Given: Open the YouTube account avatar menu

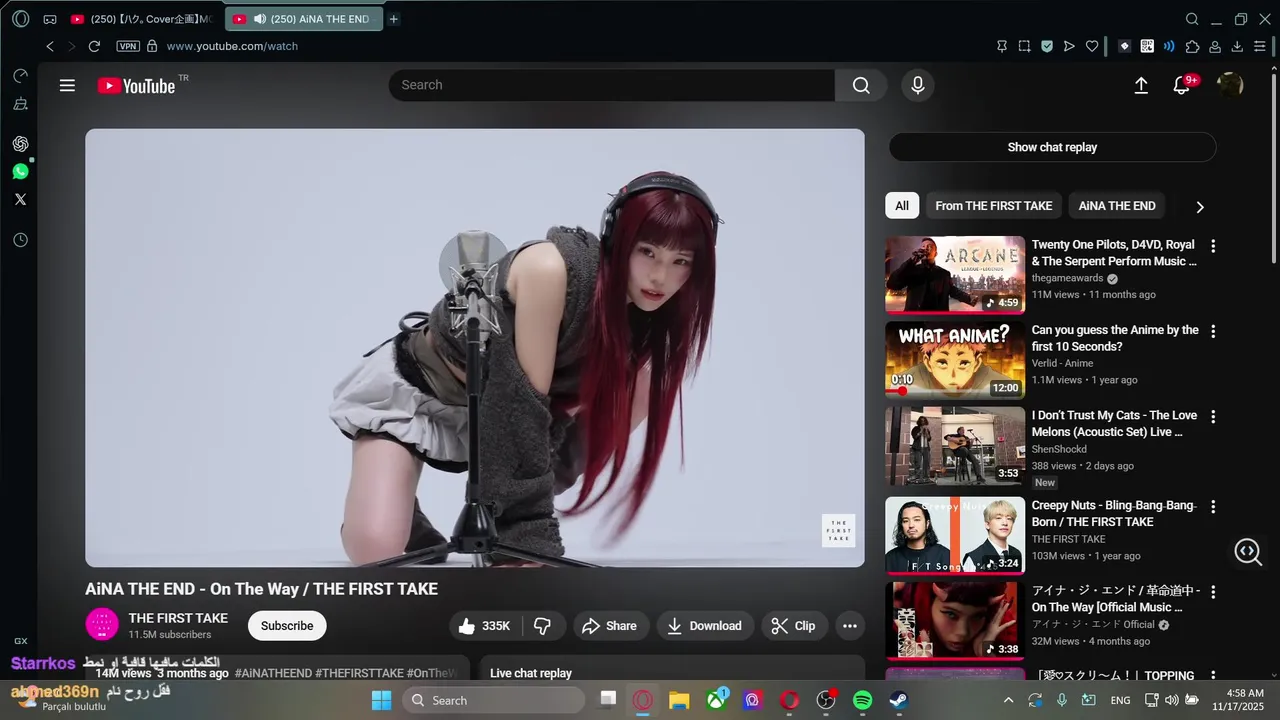Looking at the screenshot, I should click(1229, 85).
